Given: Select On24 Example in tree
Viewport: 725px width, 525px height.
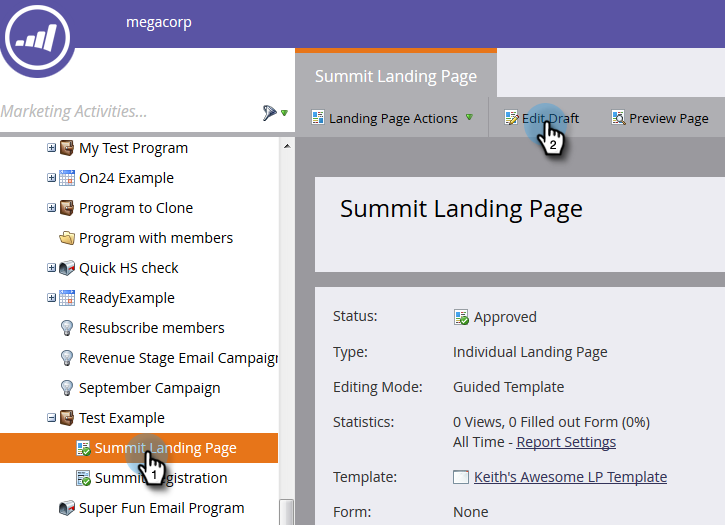Looking at the screenshot, I should (126, 178).
